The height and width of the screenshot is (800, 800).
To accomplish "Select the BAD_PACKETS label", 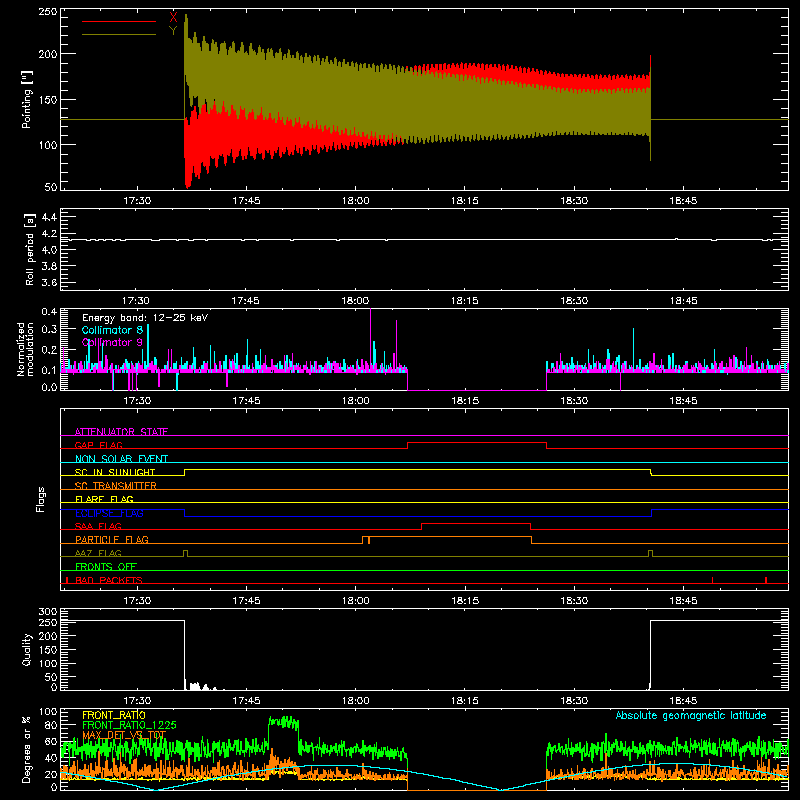I will [x=109, y=580].
